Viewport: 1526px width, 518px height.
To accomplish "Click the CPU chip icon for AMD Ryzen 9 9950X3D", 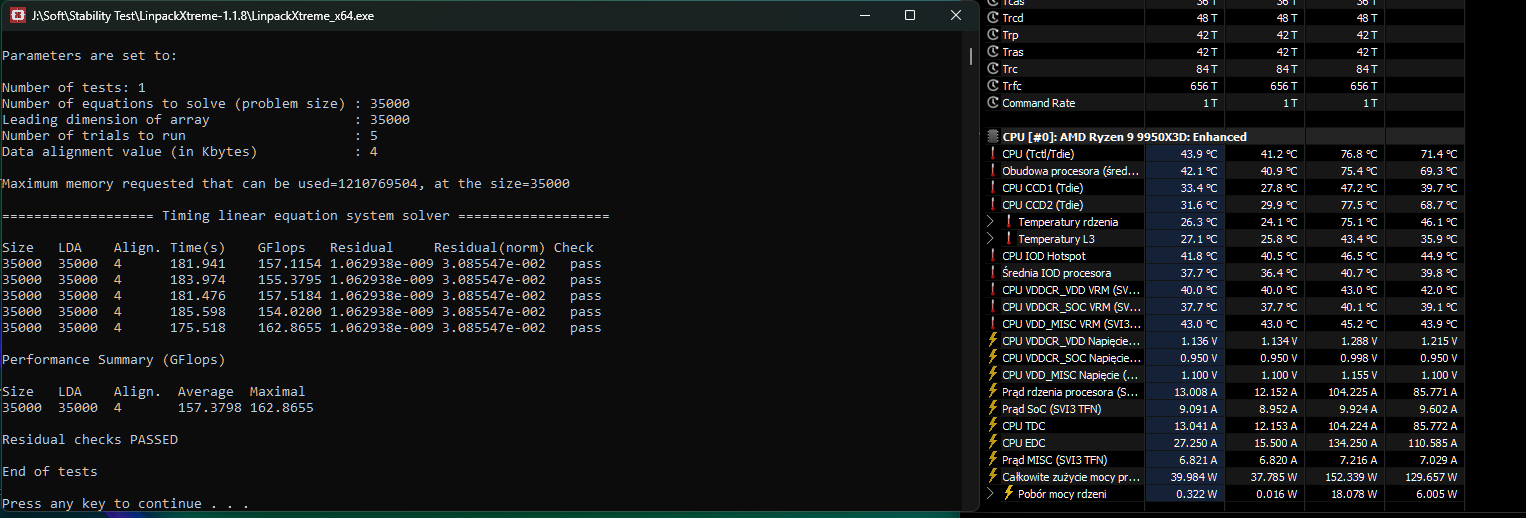I will click(x=992, y=137).
